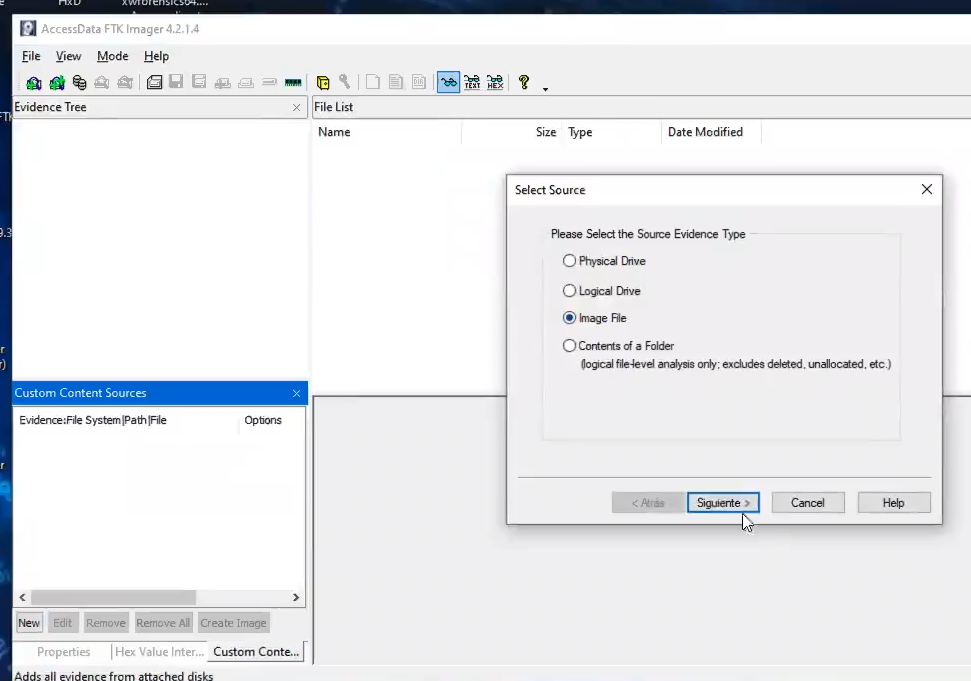Click the Add Evidence Item toolbar icon

(33, 82)
